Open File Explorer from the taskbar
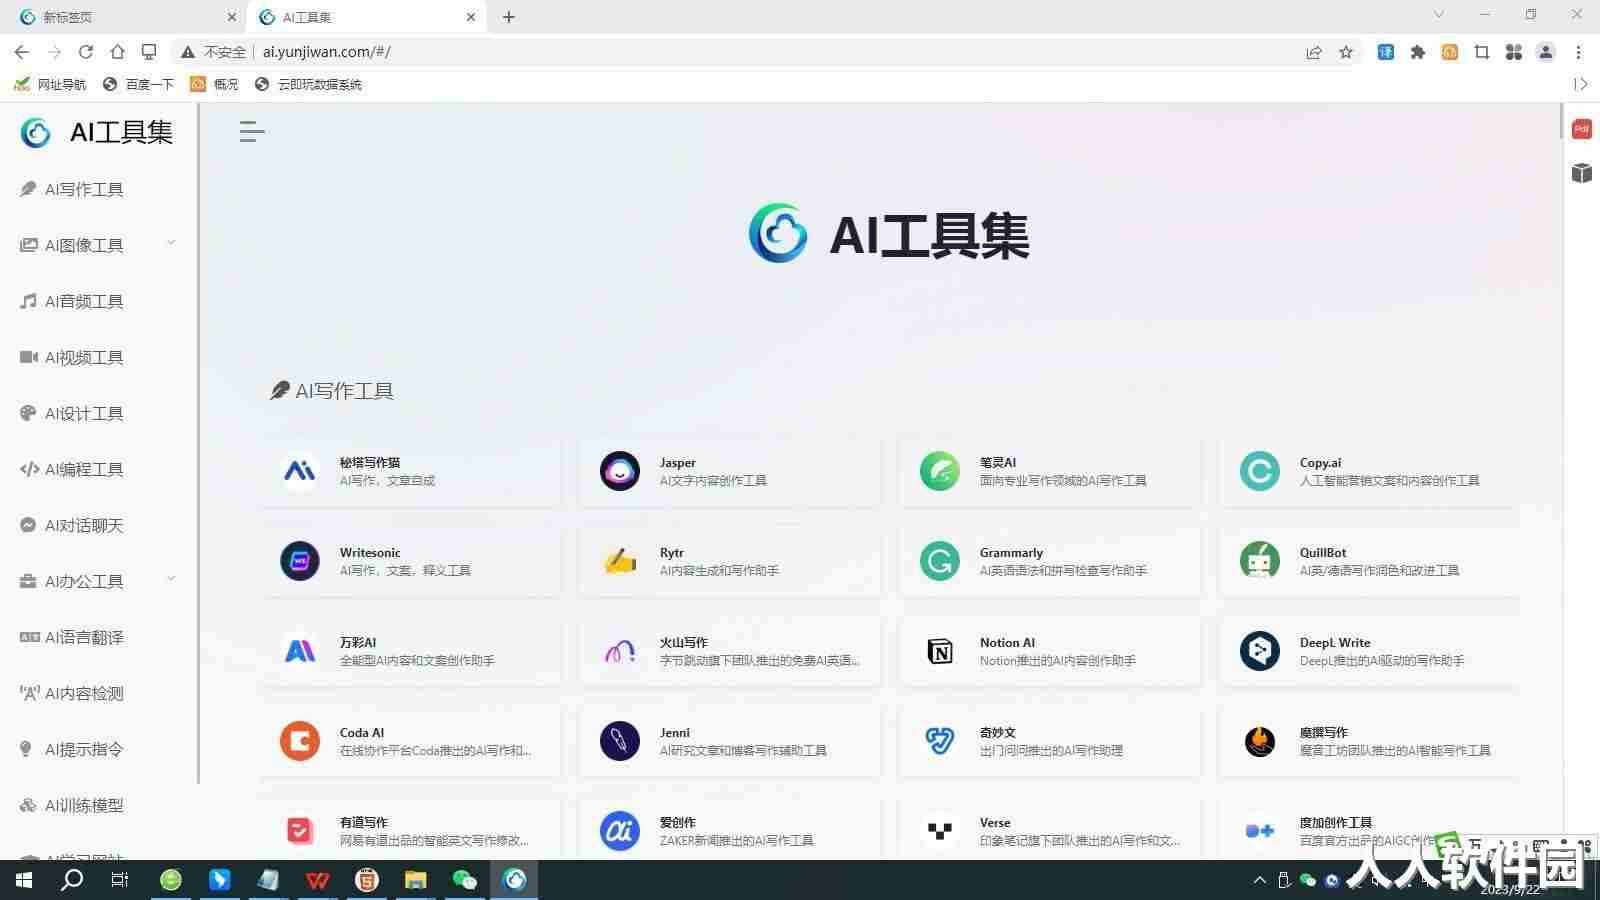1600x900 pixels. pos(416,880)
